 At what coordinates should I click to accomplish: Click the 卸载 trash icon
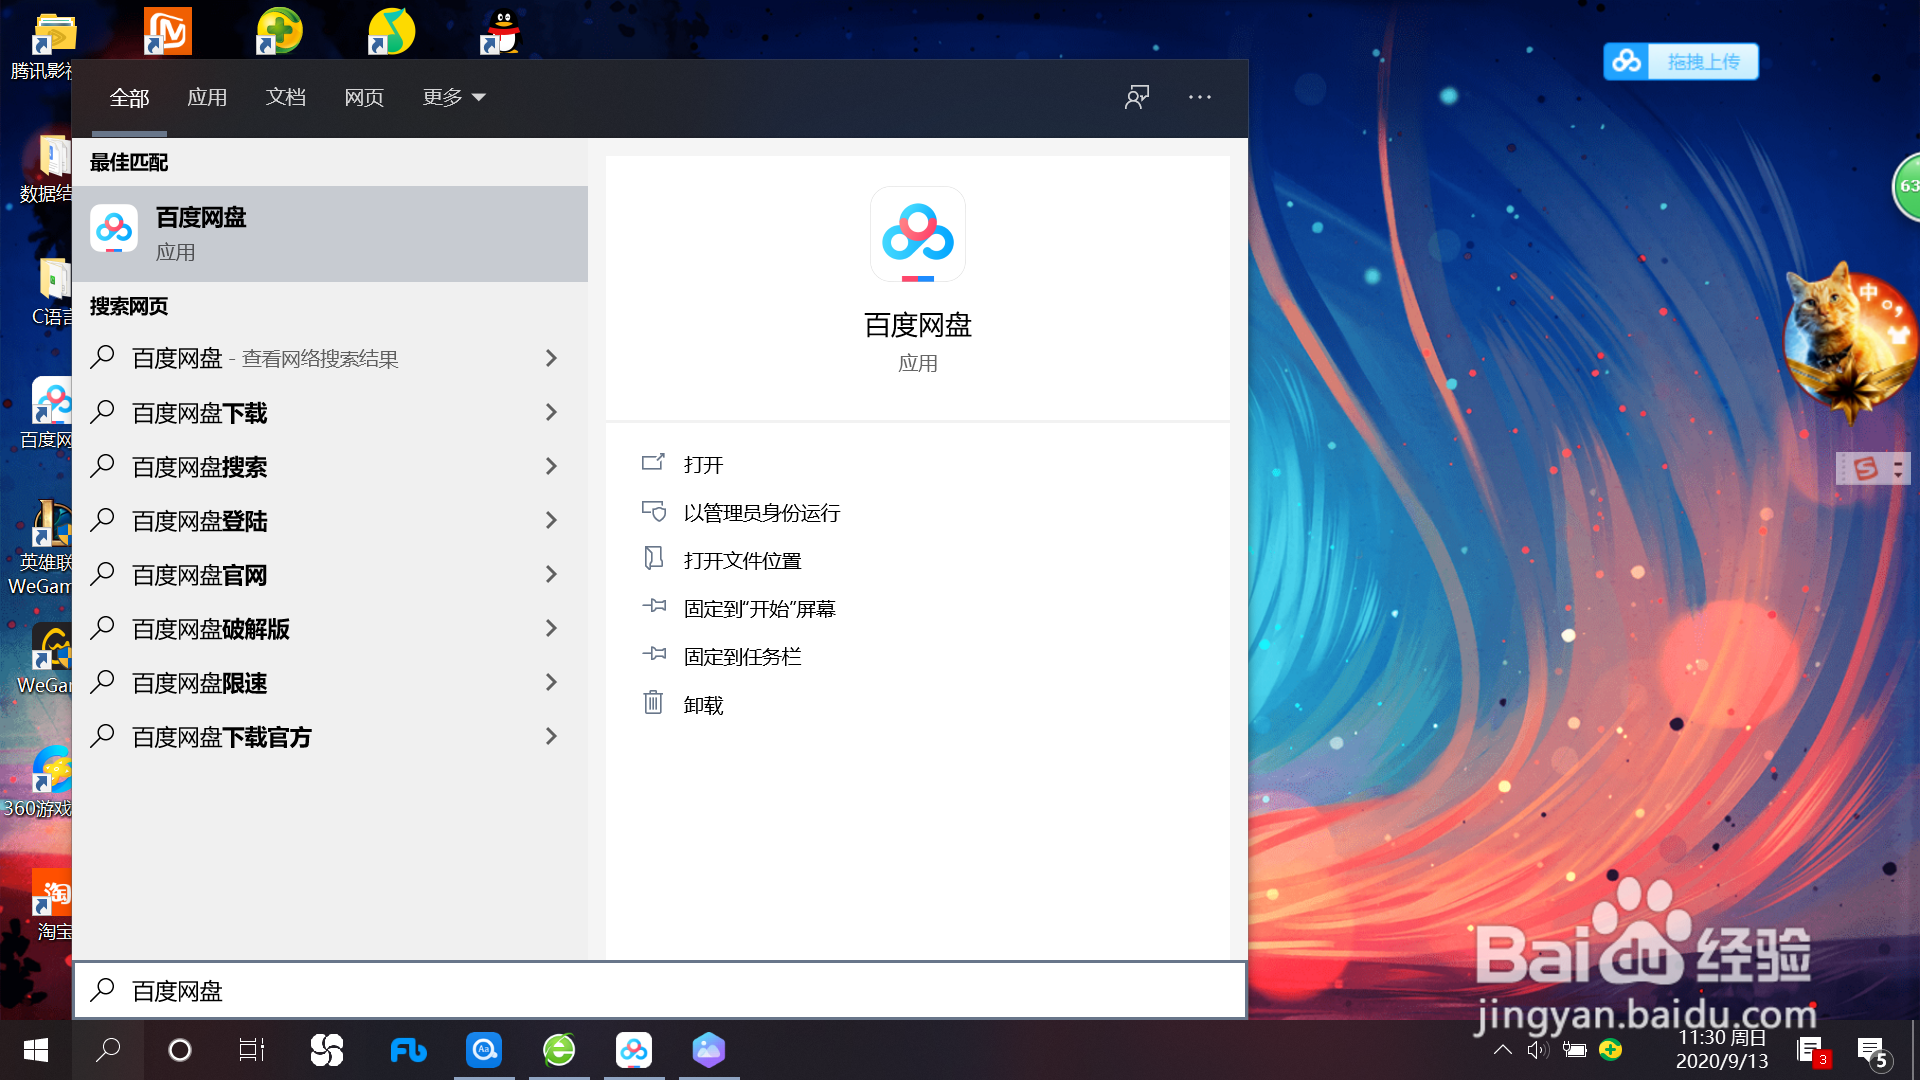[653, 703]
